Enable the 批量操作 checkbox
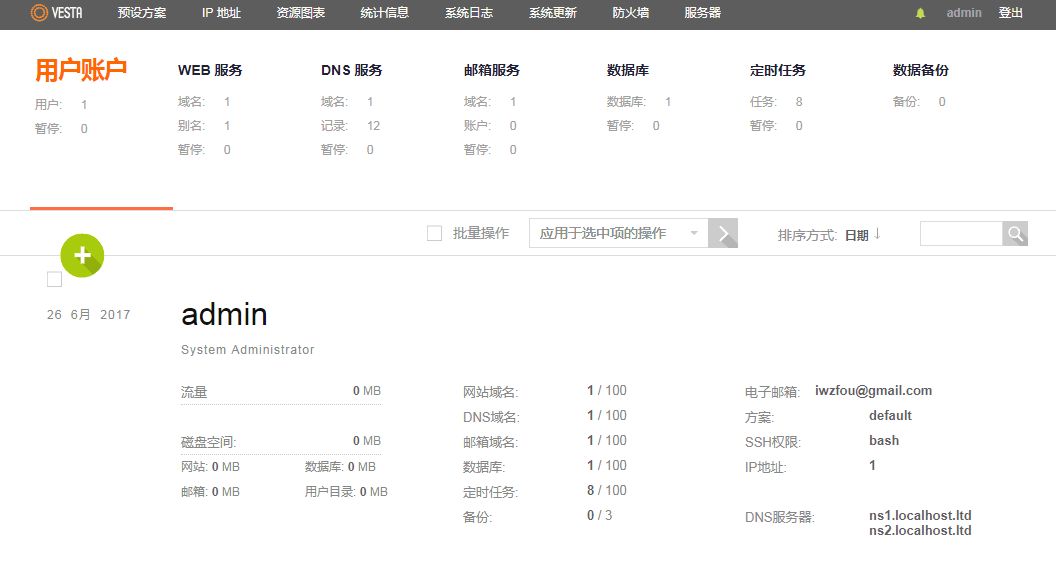This screenshot has width=1056, height=563. [434, 233]
